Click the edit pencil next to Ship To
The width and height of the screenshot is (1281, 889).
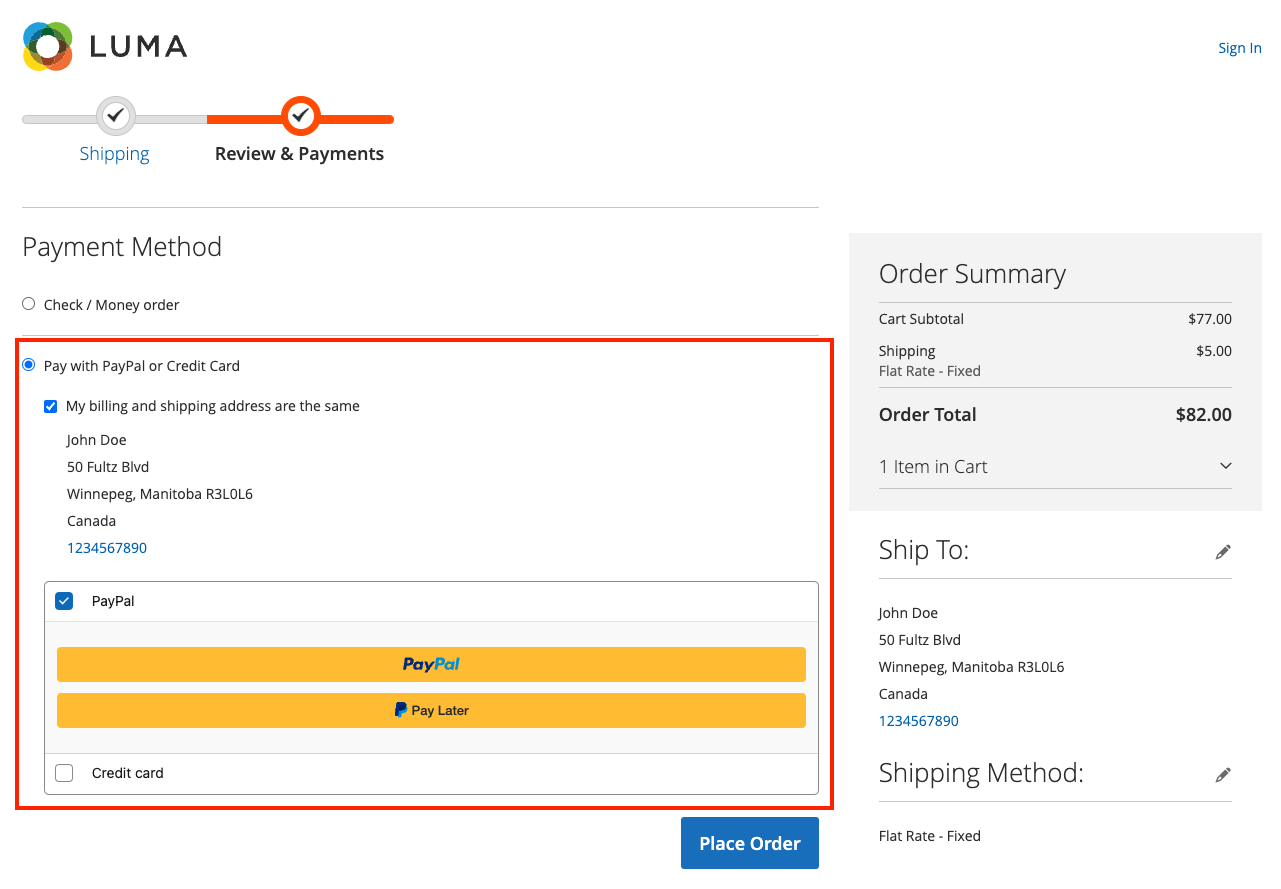click(1223, 551)
